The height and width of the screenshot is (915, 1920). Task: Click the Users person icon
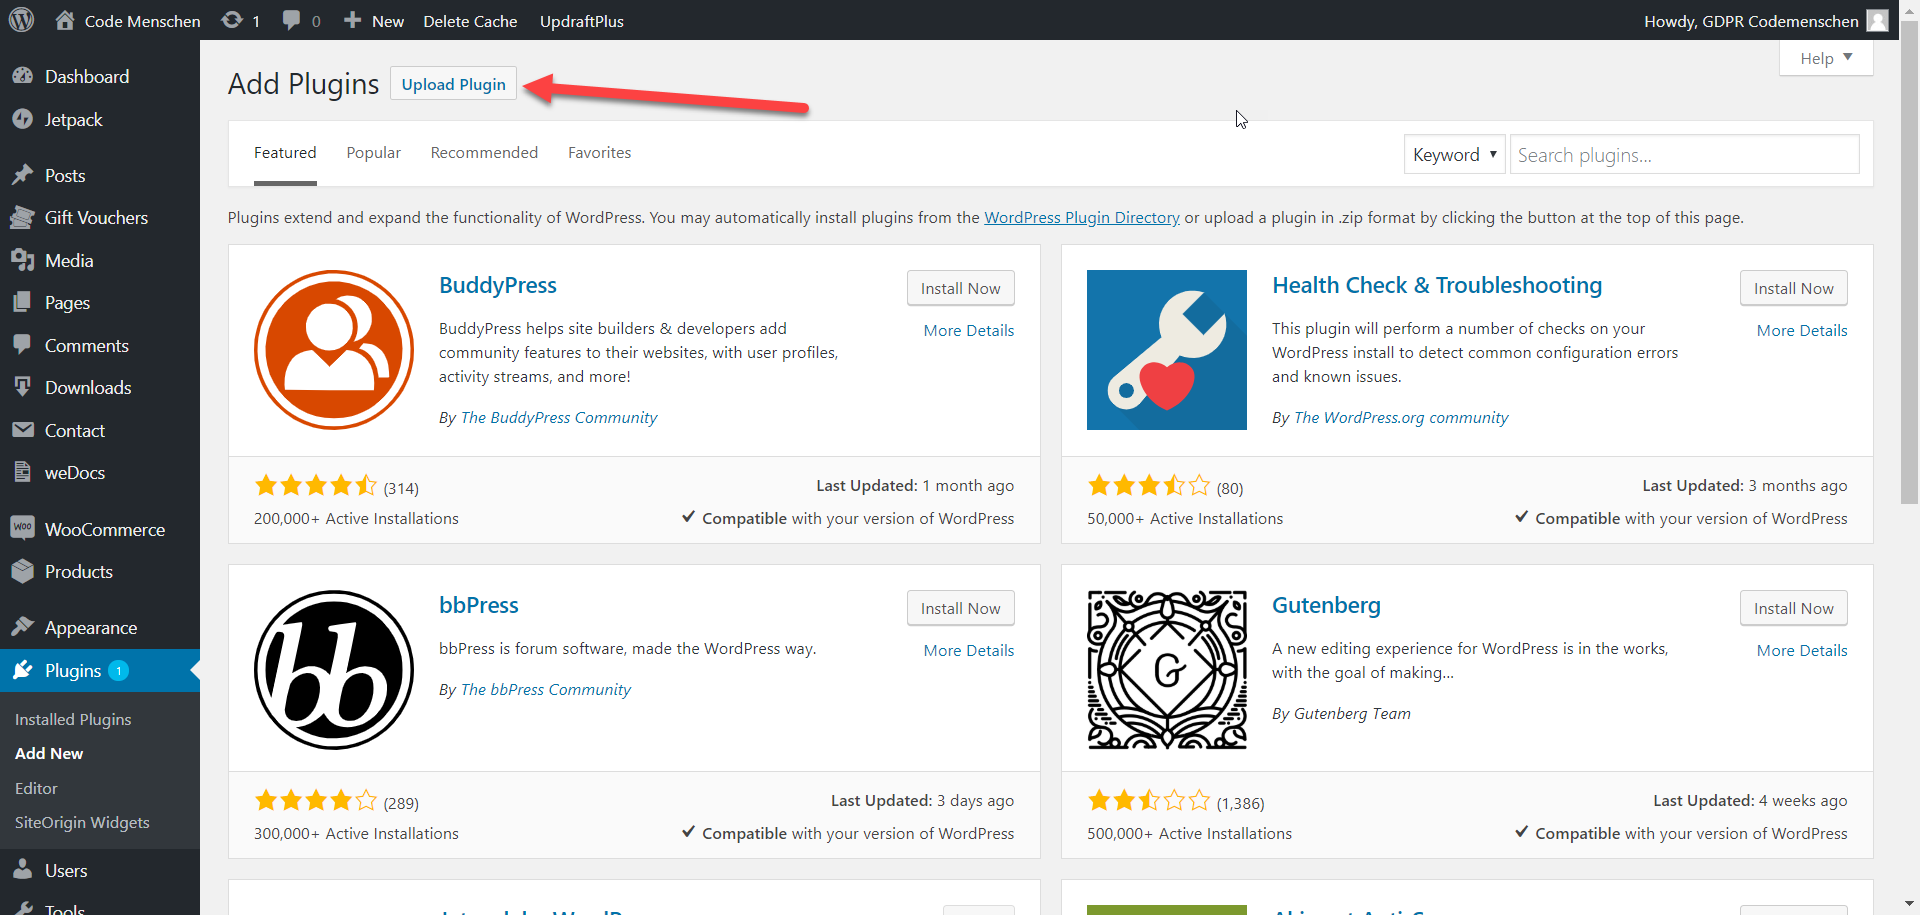22,870
